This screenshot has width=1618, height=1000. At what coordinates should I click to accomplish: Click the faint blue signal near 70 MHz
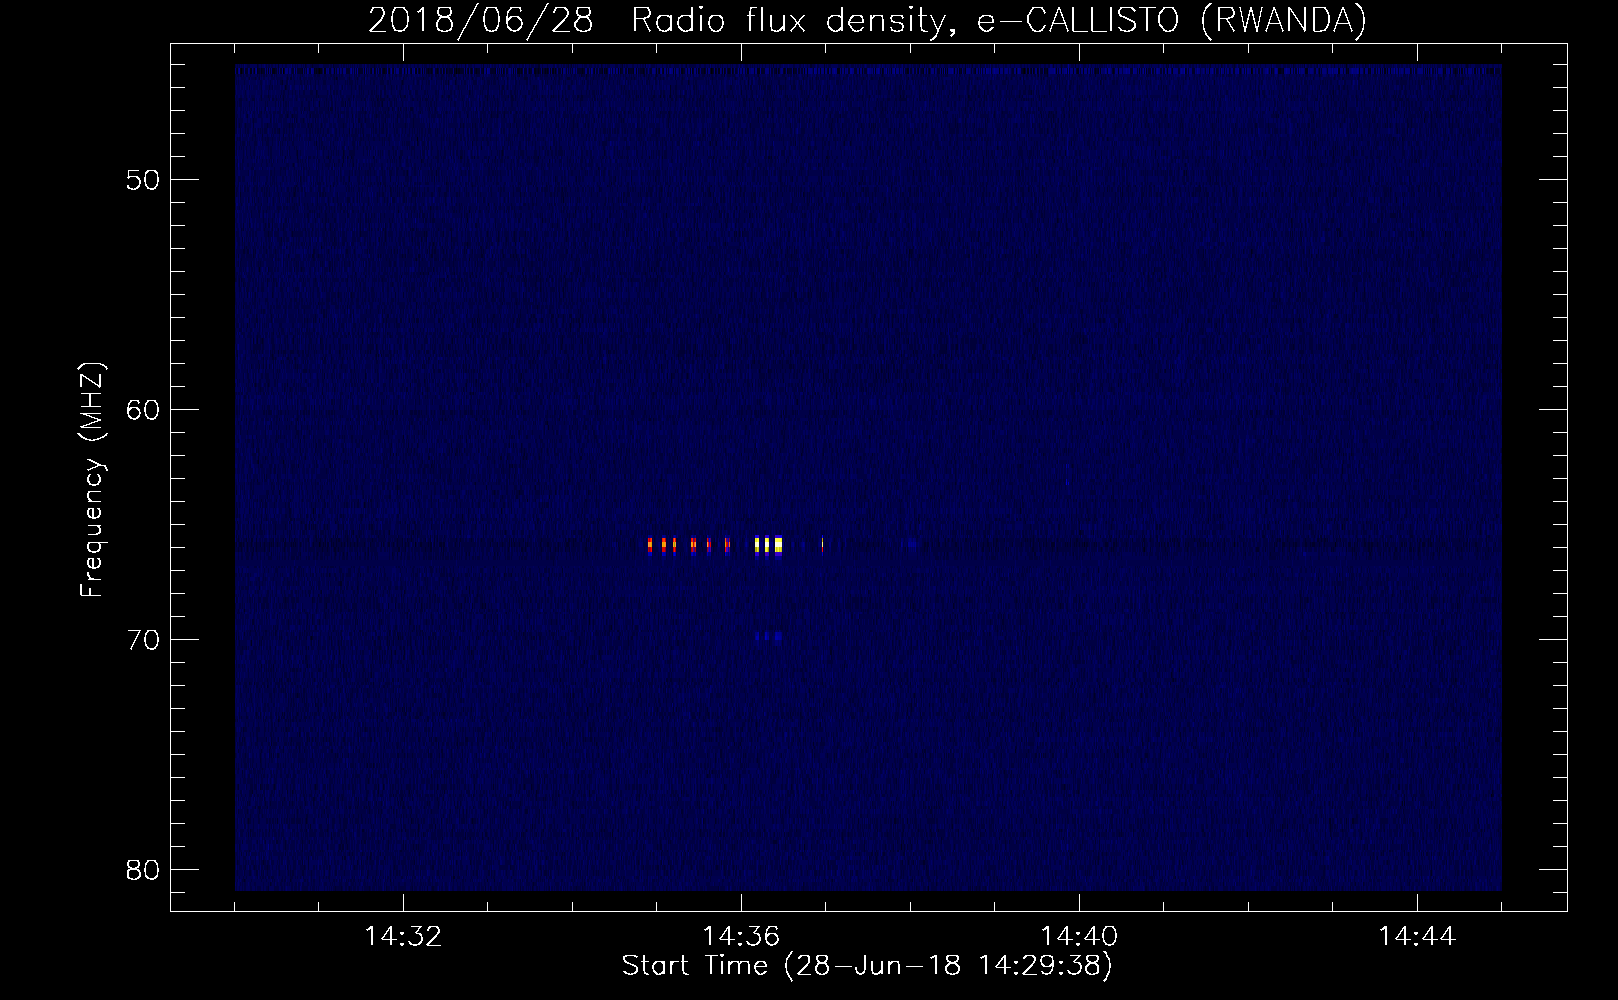pos(769,635)
